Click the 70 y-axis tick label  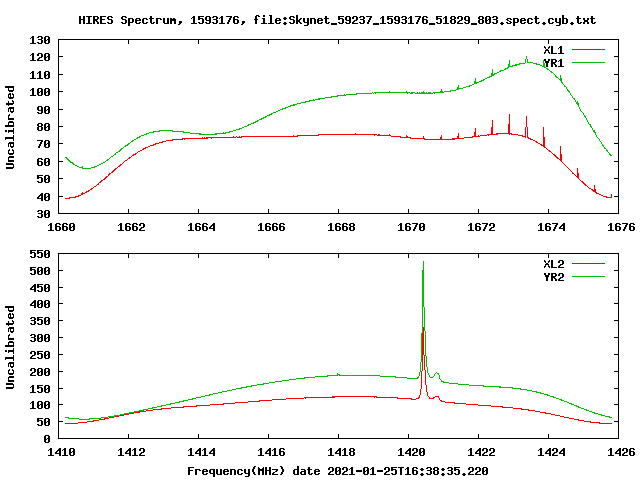[x=44, y=144]
